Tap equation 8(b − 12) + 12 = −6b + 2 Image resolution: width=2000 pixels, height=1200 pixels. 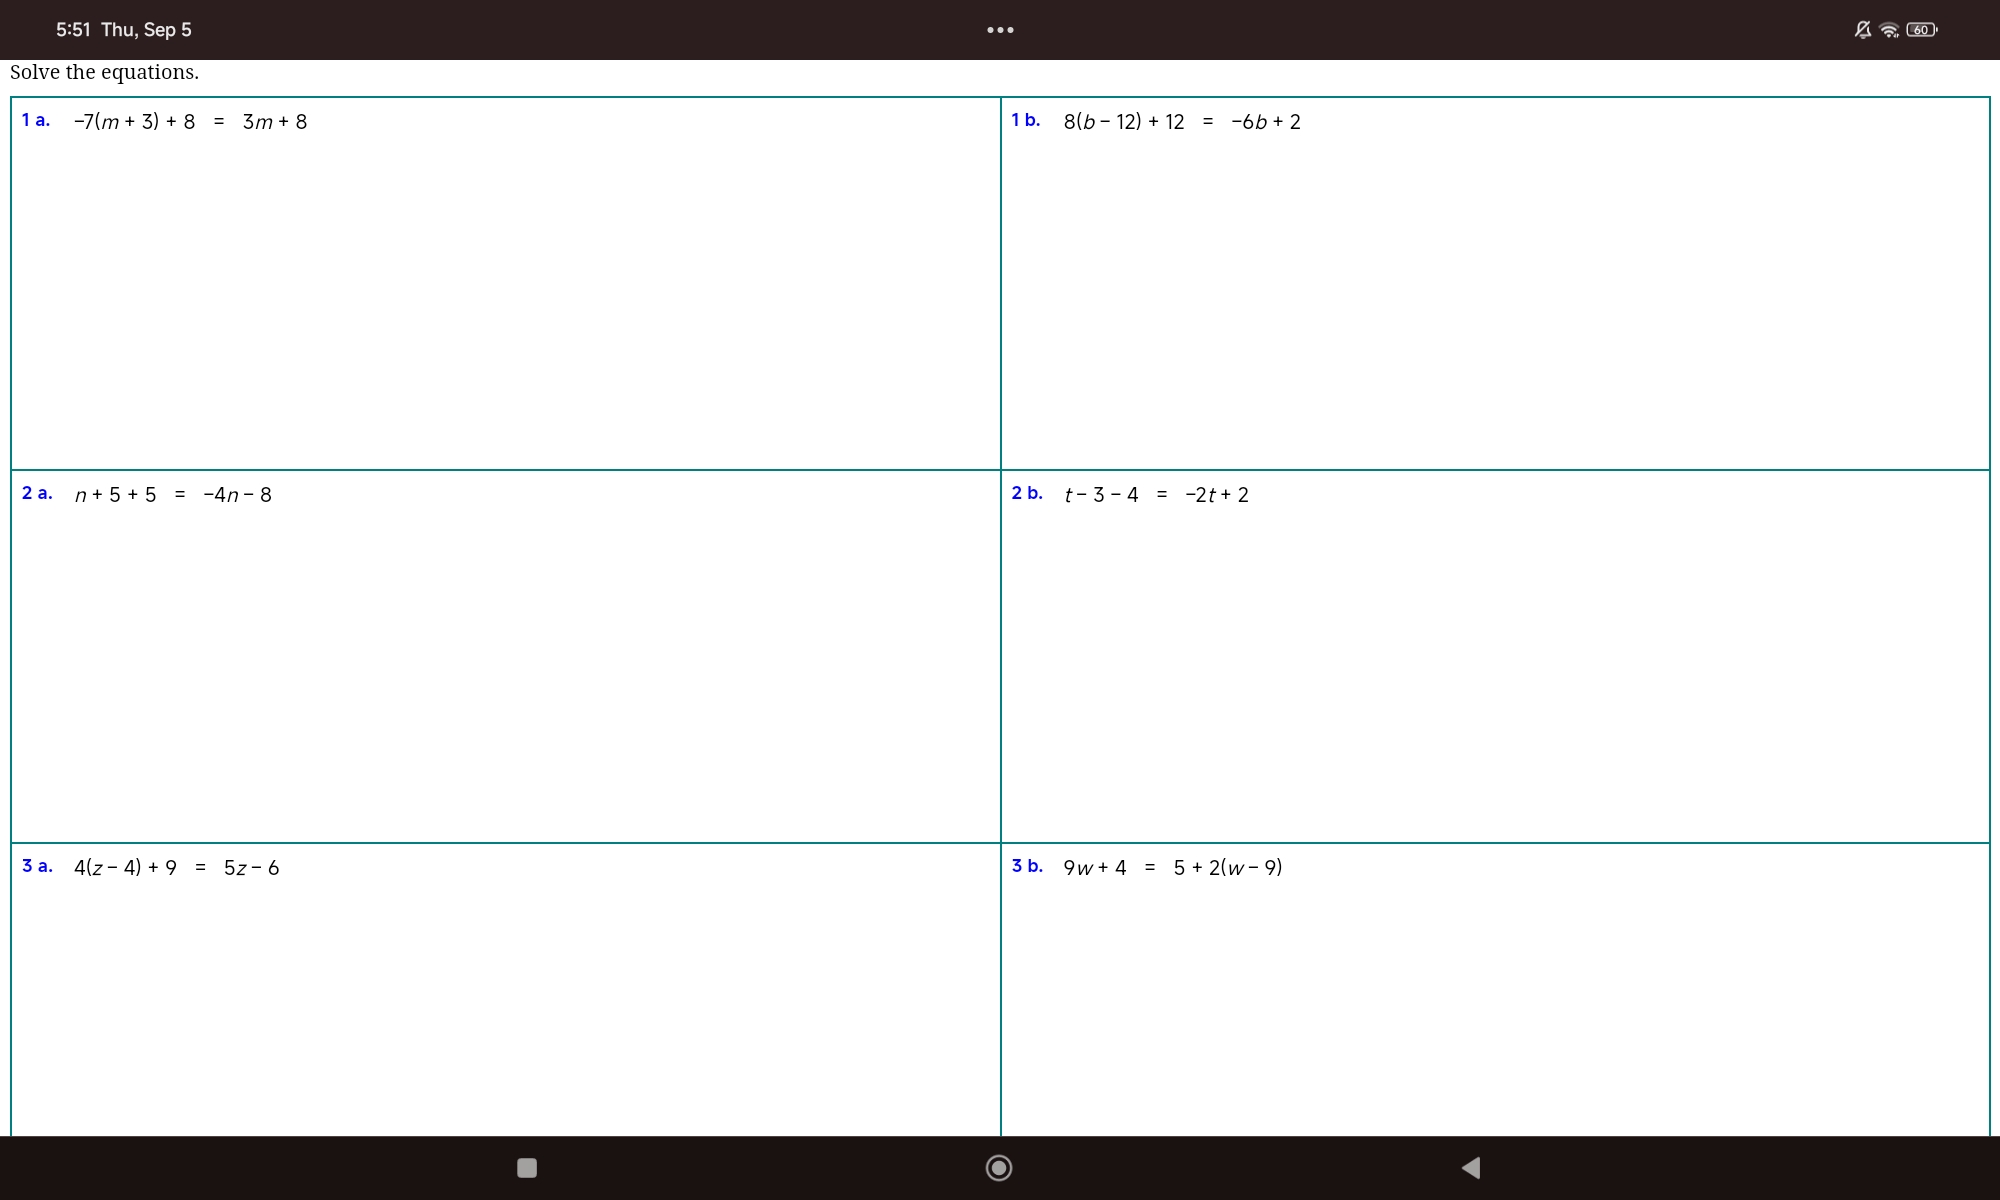point(1182,122)
